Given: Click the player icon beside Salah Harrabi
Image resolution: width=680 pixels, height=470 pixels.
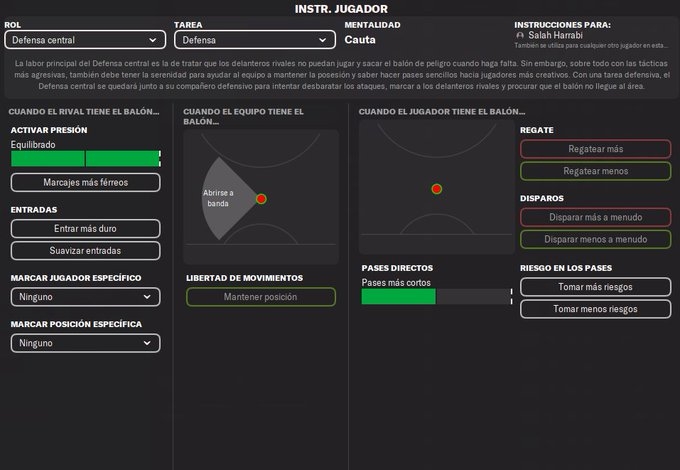Looking at the screenshot, I should pyautogui.click(x=520, y=35).
